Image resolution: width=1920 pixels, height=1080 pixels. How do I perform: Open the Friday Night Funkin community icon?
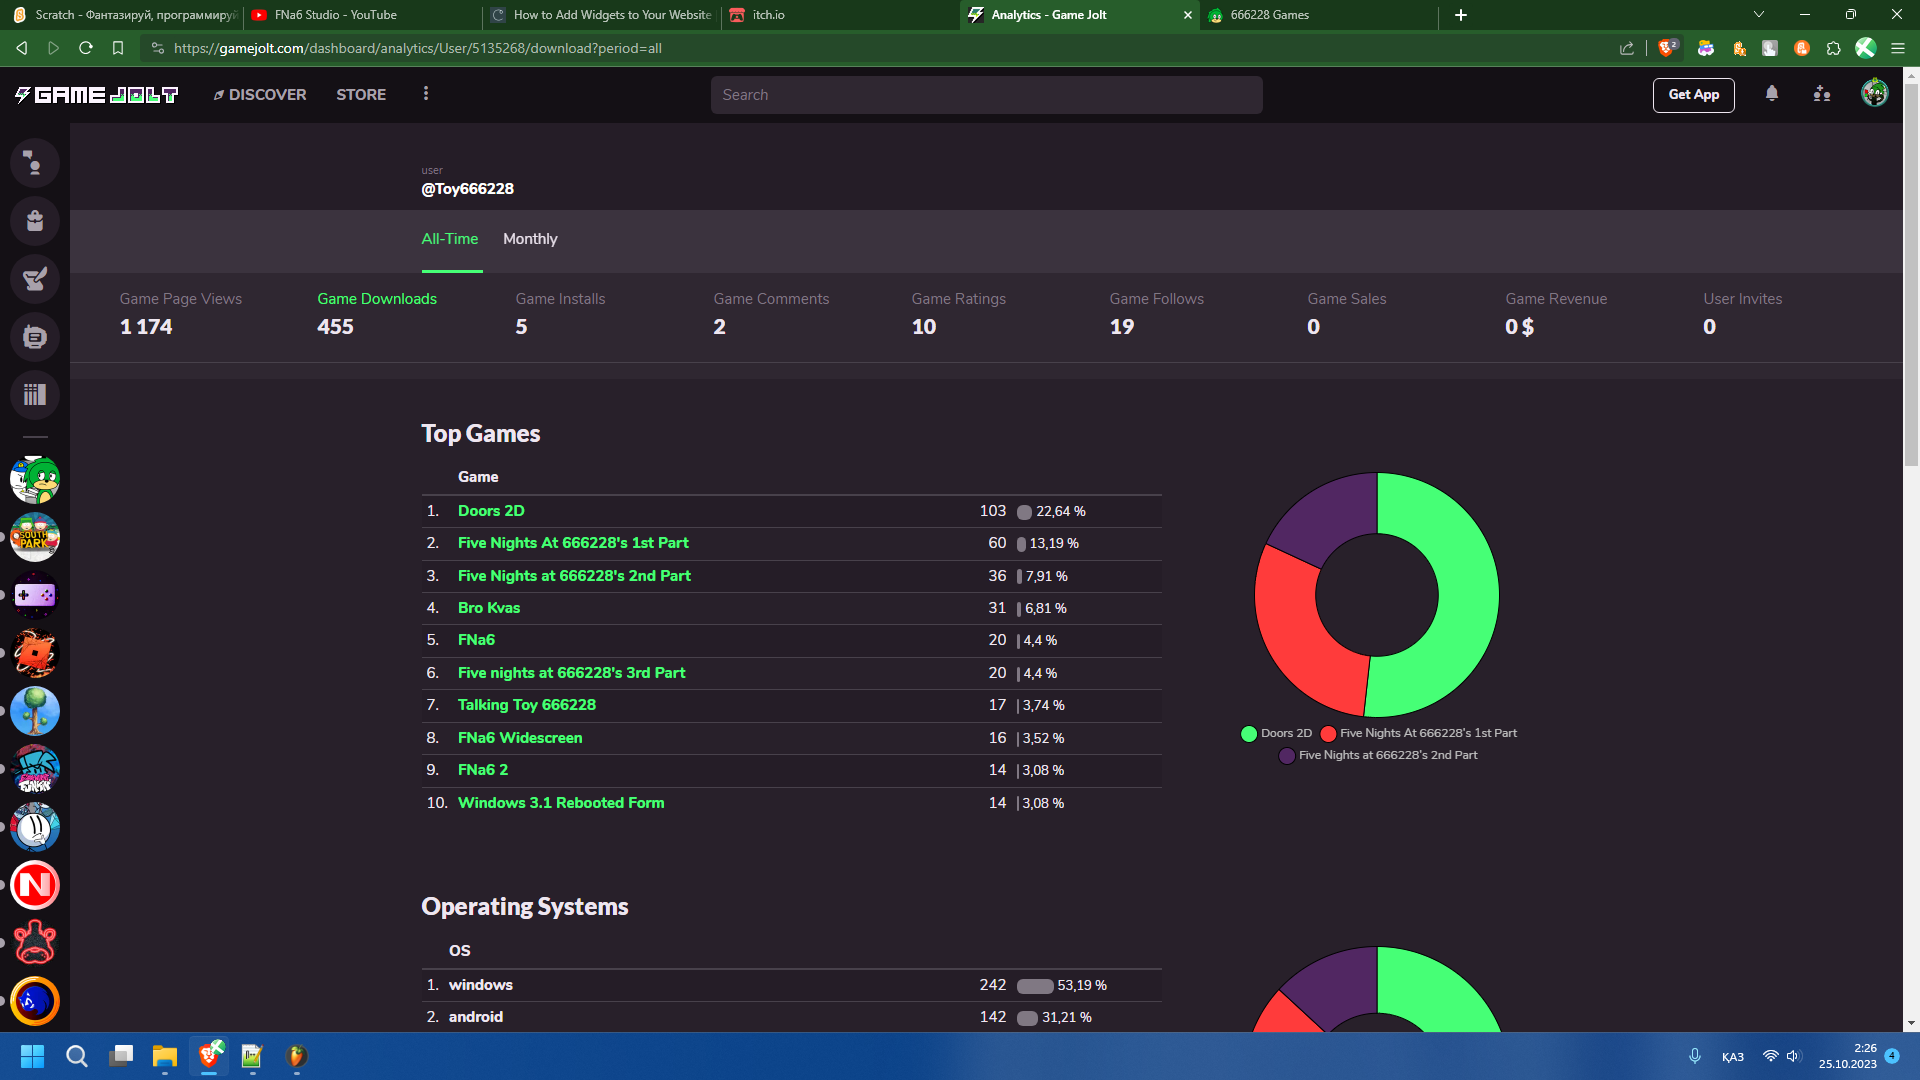[x=35, y=770]
